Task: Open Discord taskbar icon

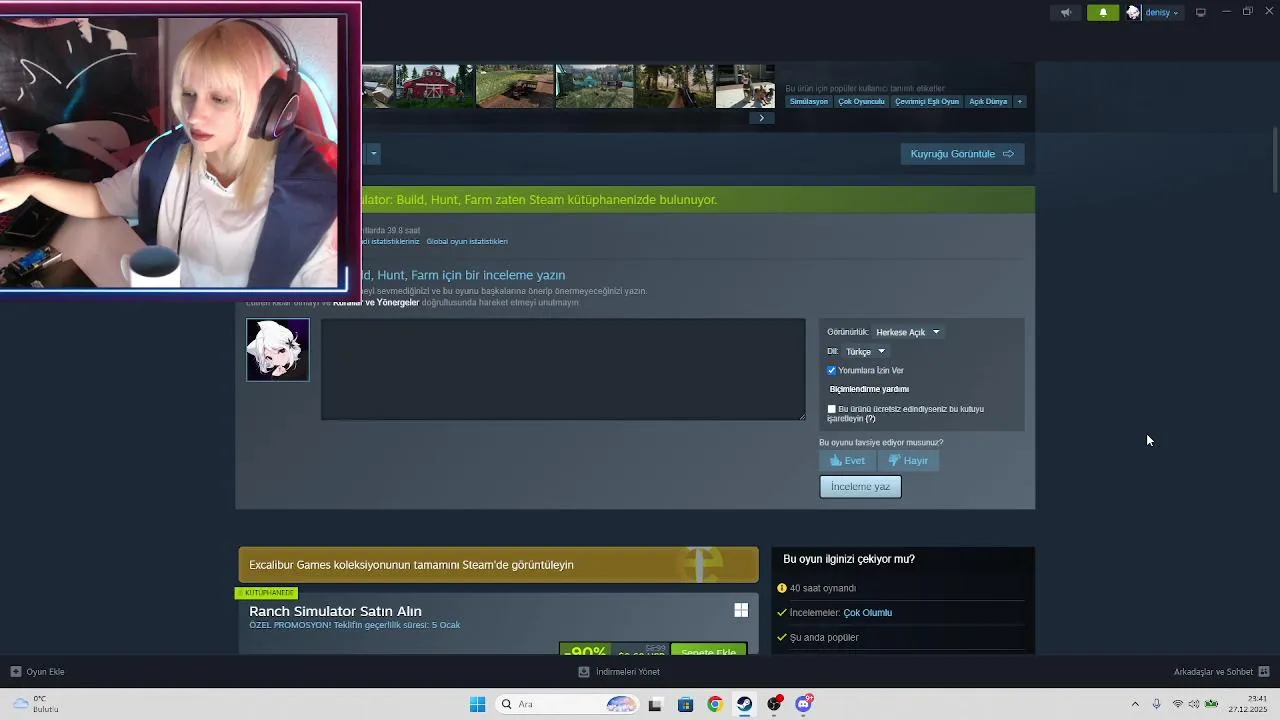Action: [804, 704]
